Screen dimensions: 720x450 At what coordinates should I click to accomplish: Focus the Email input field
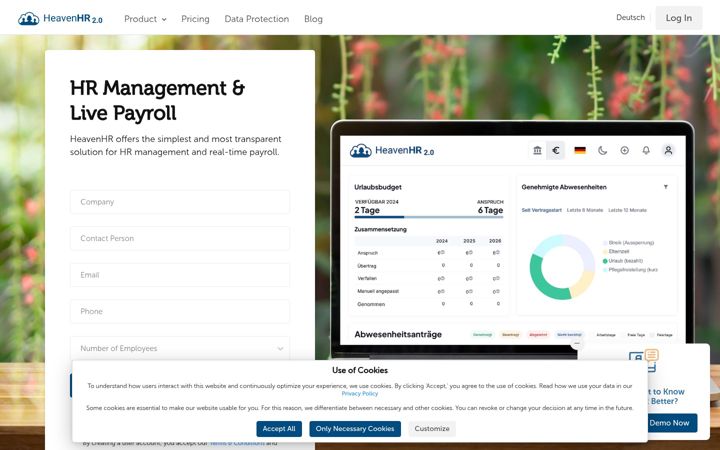coord(180,275)
